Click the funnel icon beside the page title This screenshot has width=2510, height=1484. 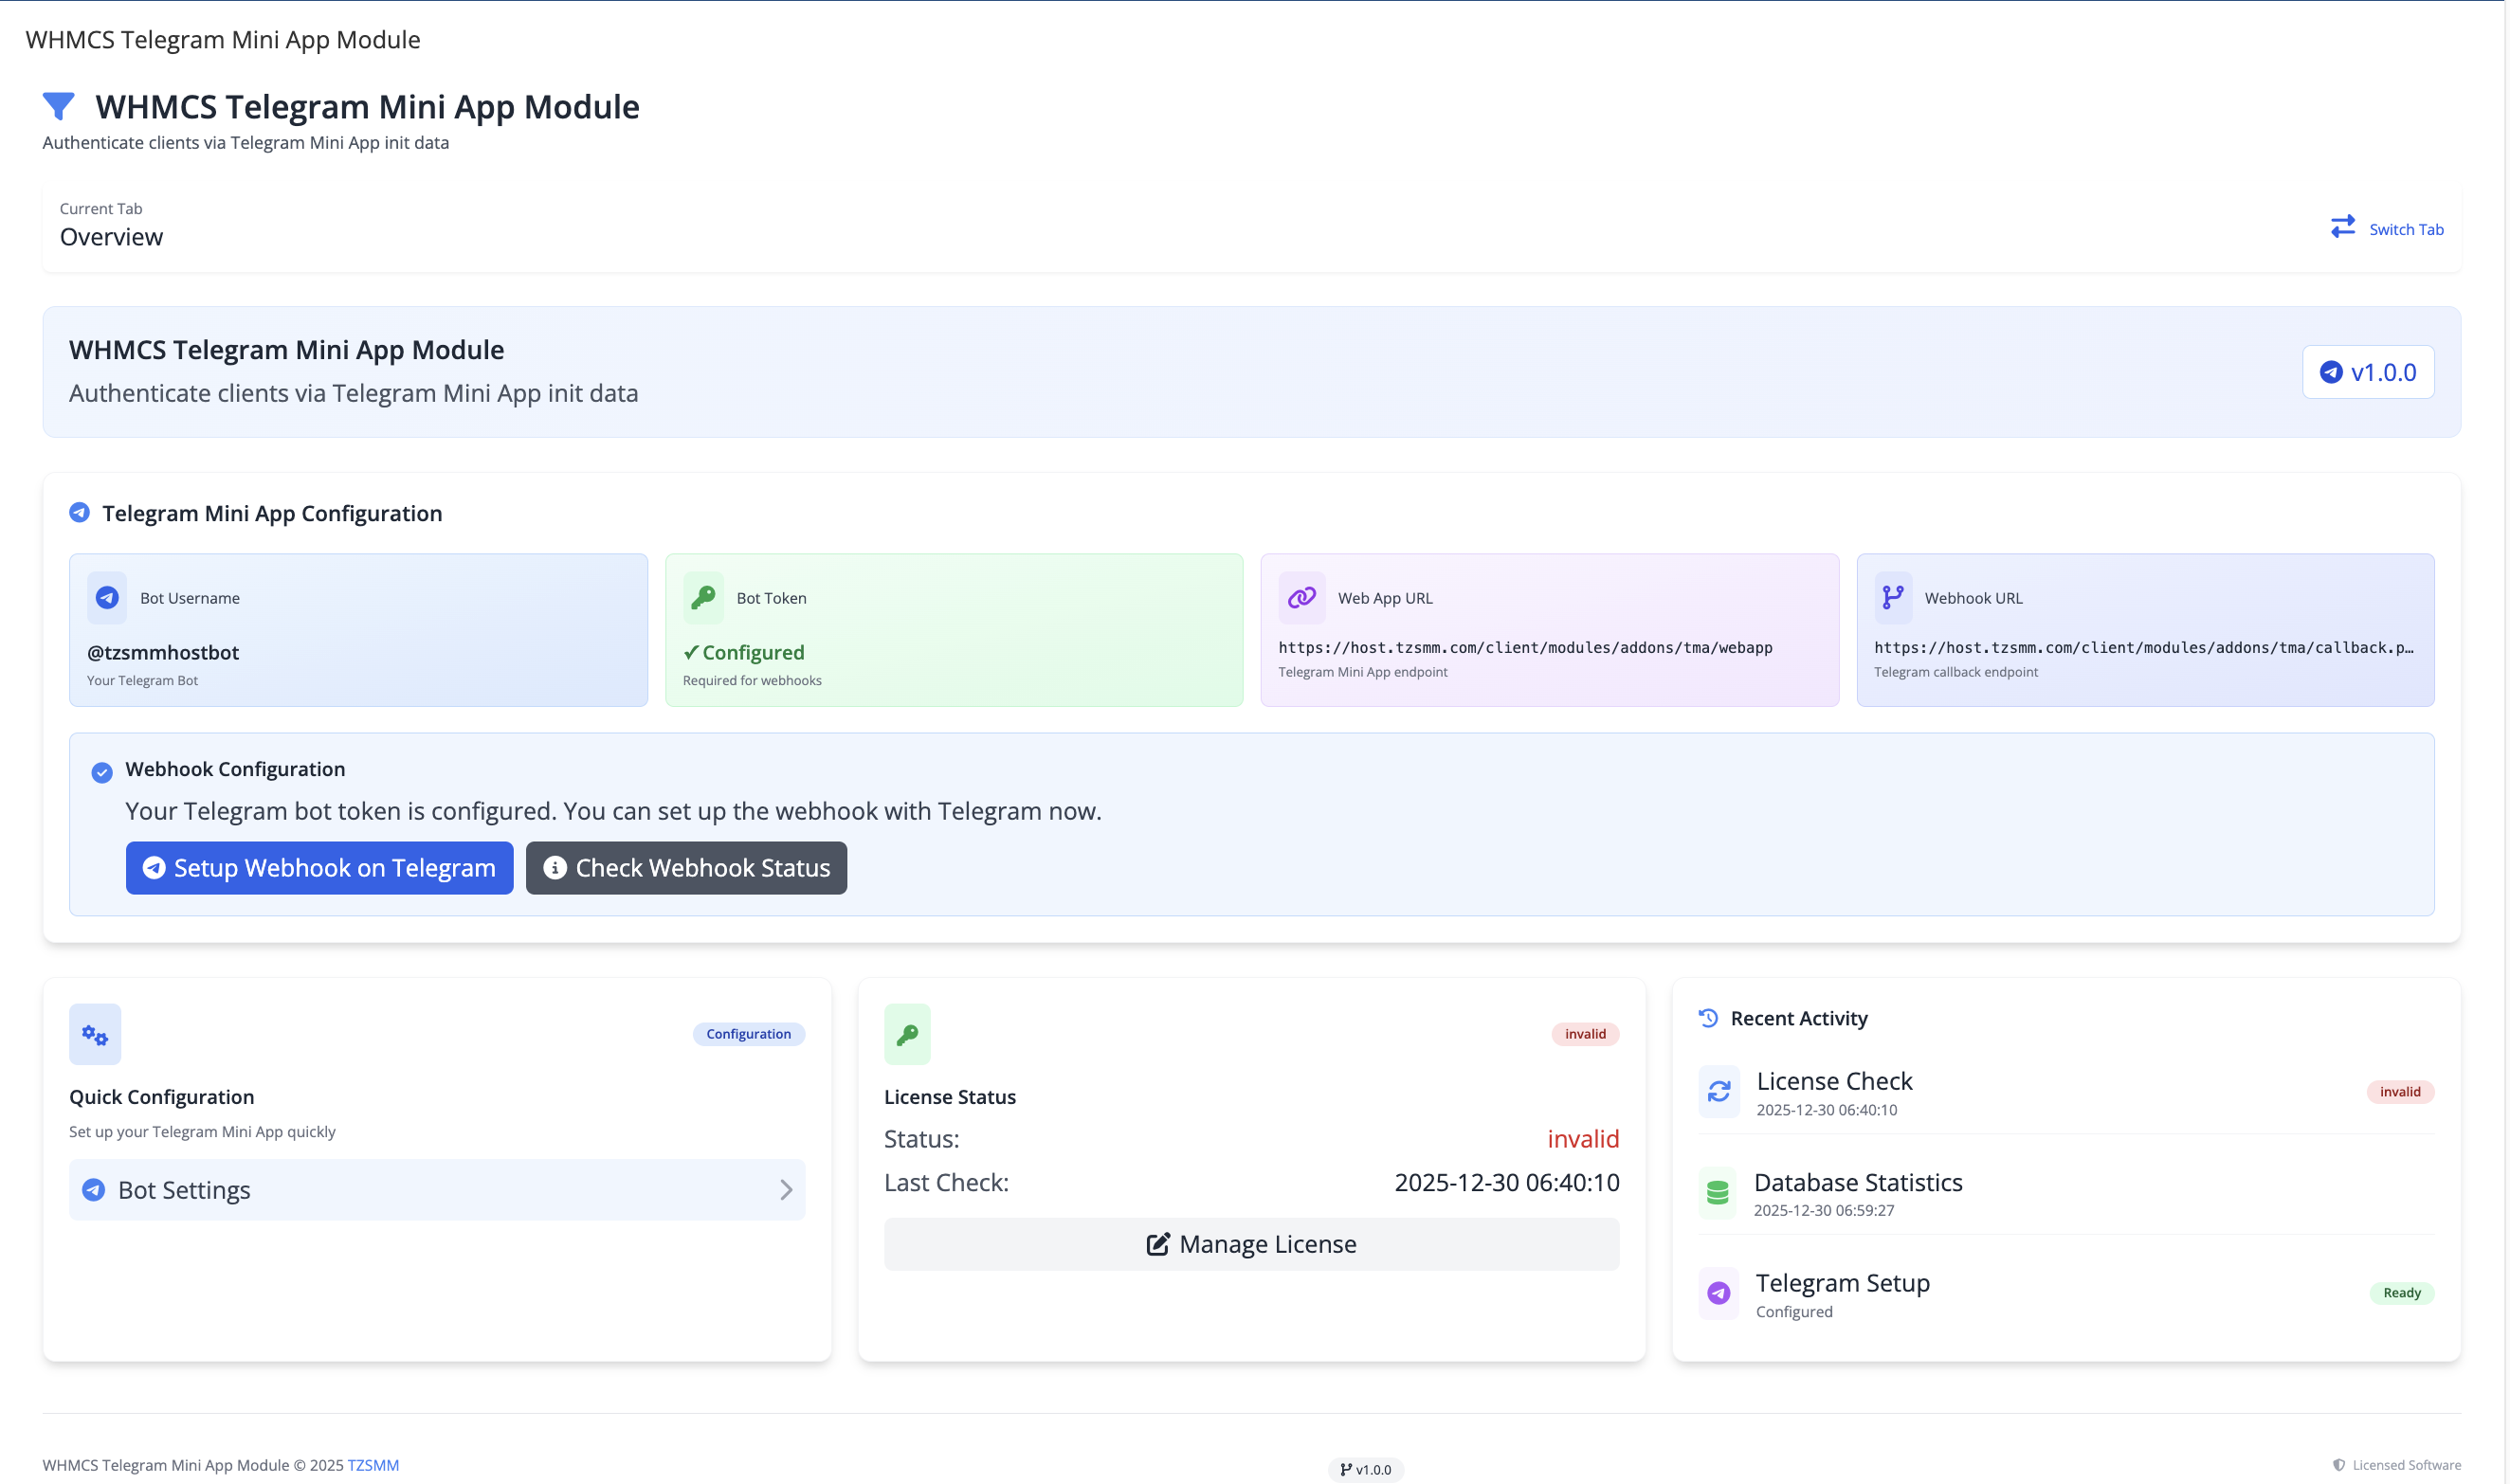point(59,106)
